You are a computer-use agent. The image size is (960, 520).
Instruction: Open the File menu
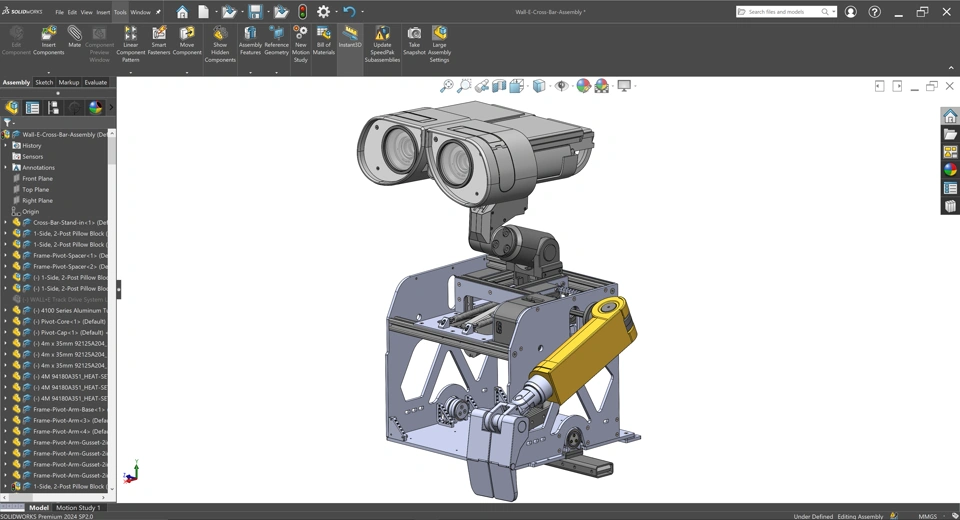59,12
